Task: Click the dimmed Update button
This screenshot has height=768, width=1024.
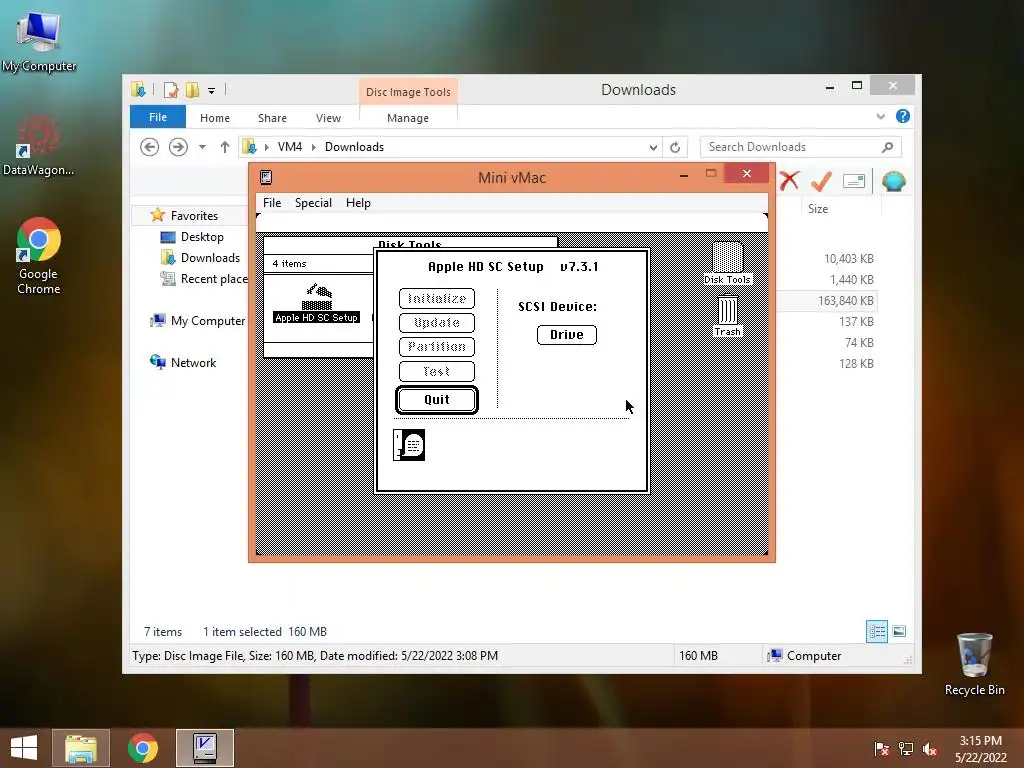Action: point(437,323)
